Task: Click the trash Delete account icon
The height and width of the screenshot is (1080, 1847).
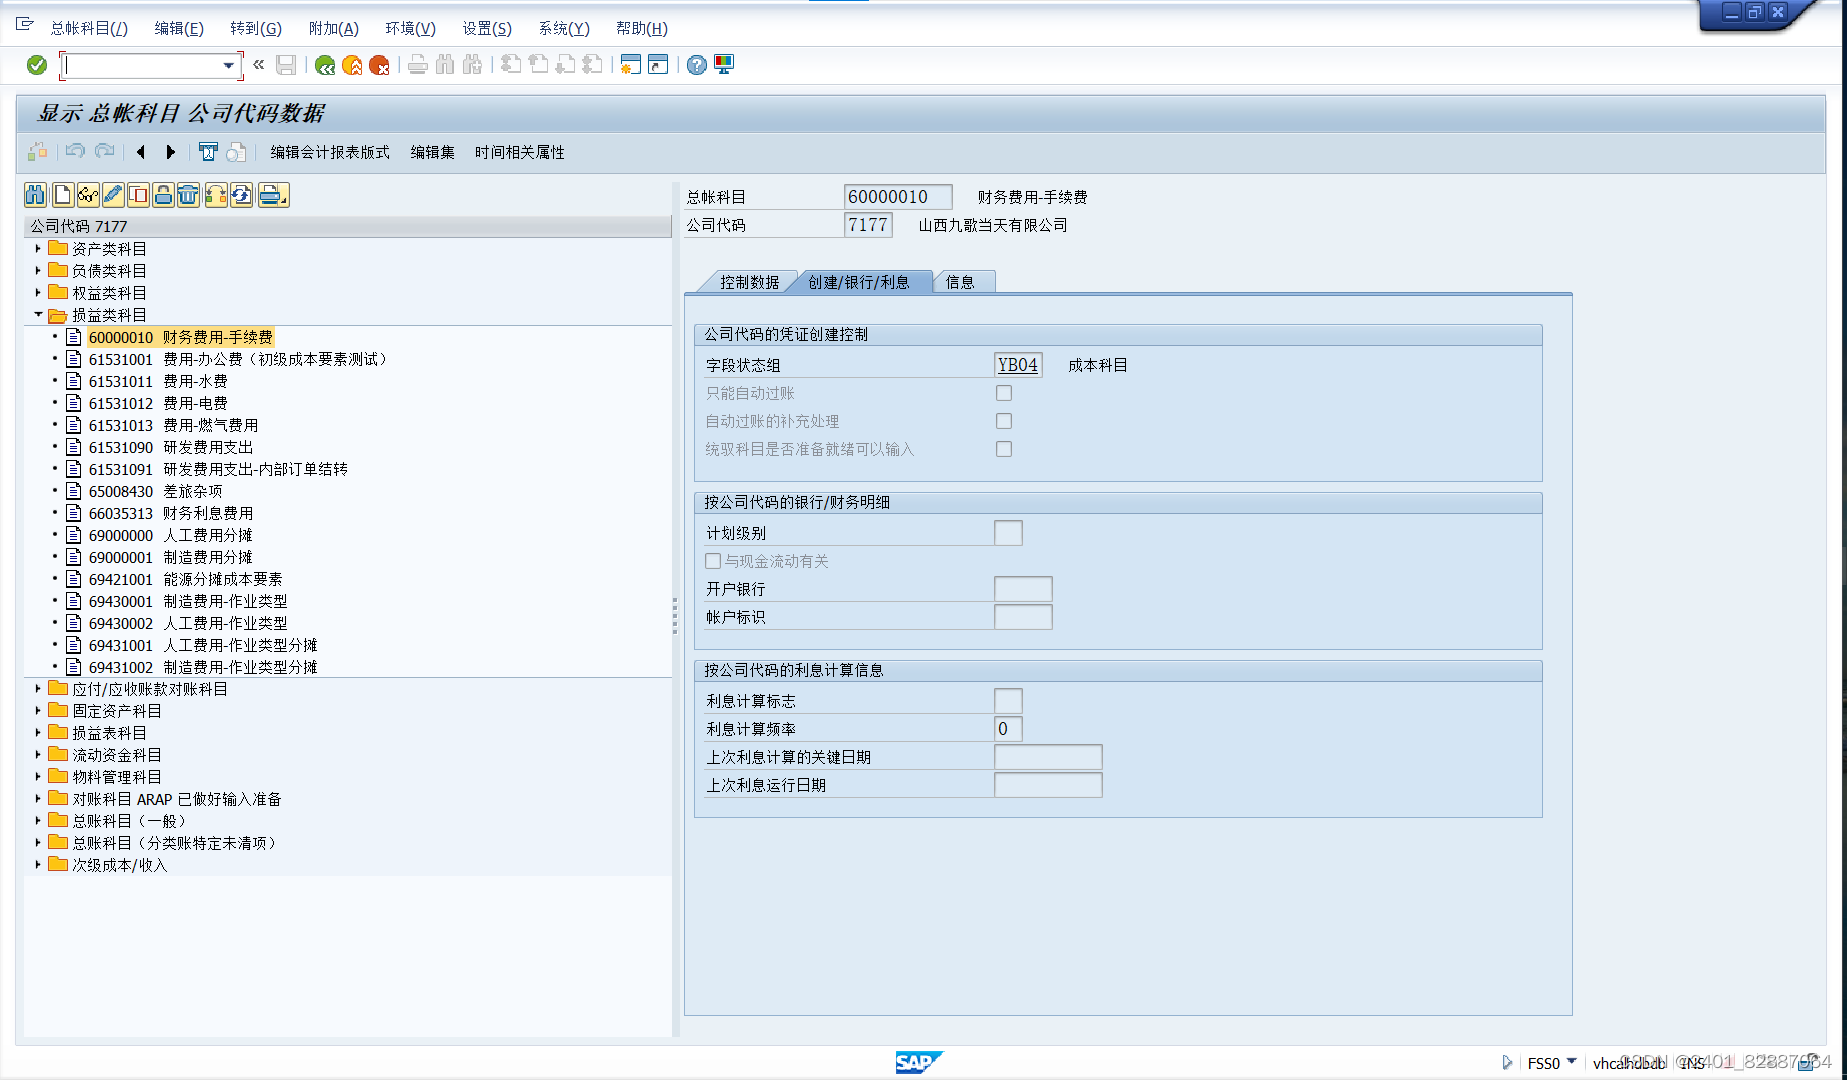Action: click(x=188, y=195)
